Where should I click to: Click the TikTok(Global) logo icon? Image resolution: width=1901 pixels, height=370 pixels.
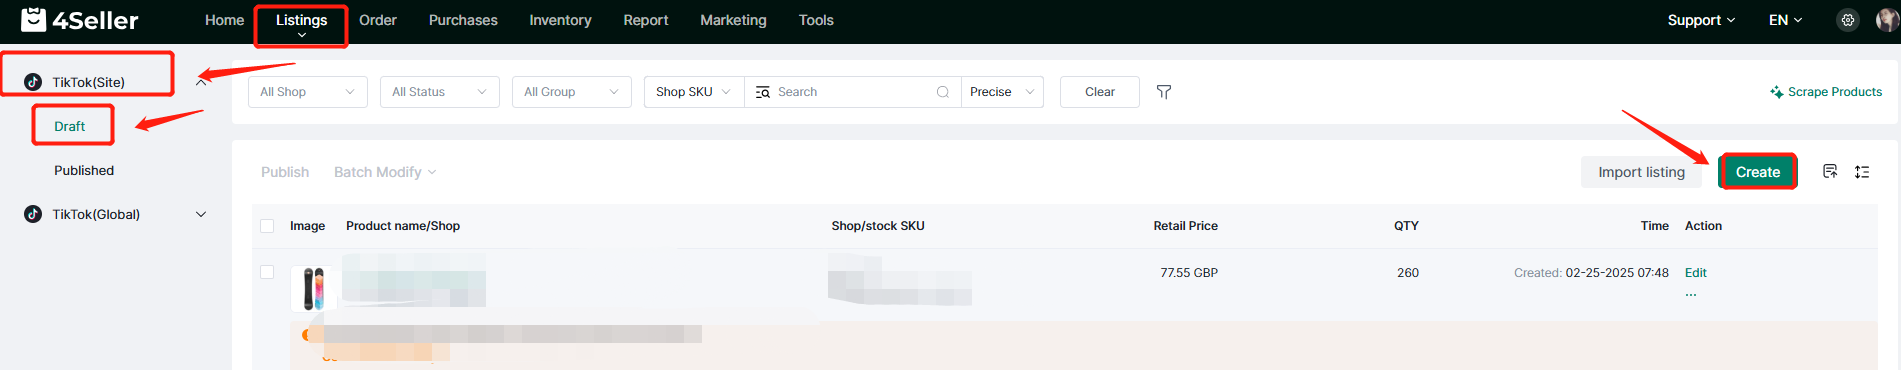click(x=33, y=214)
